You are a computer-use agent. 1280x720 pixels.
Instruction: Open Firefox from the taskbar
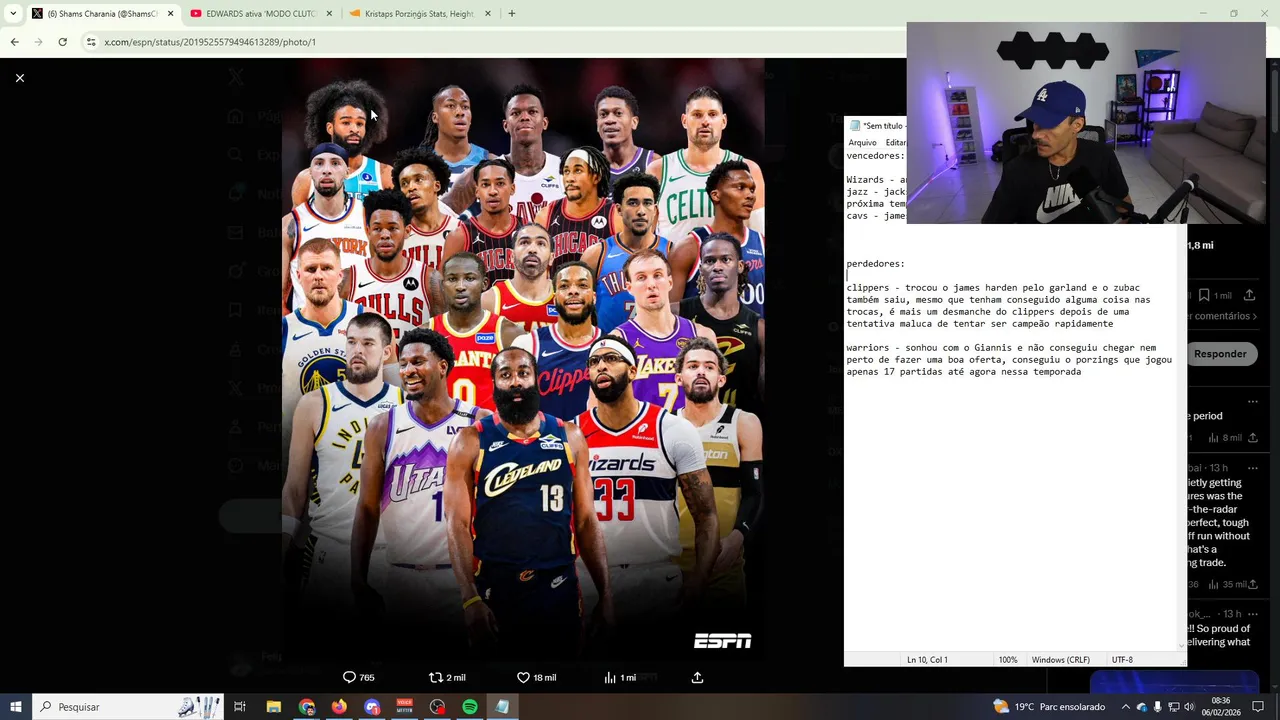click(x=339, y=707)
